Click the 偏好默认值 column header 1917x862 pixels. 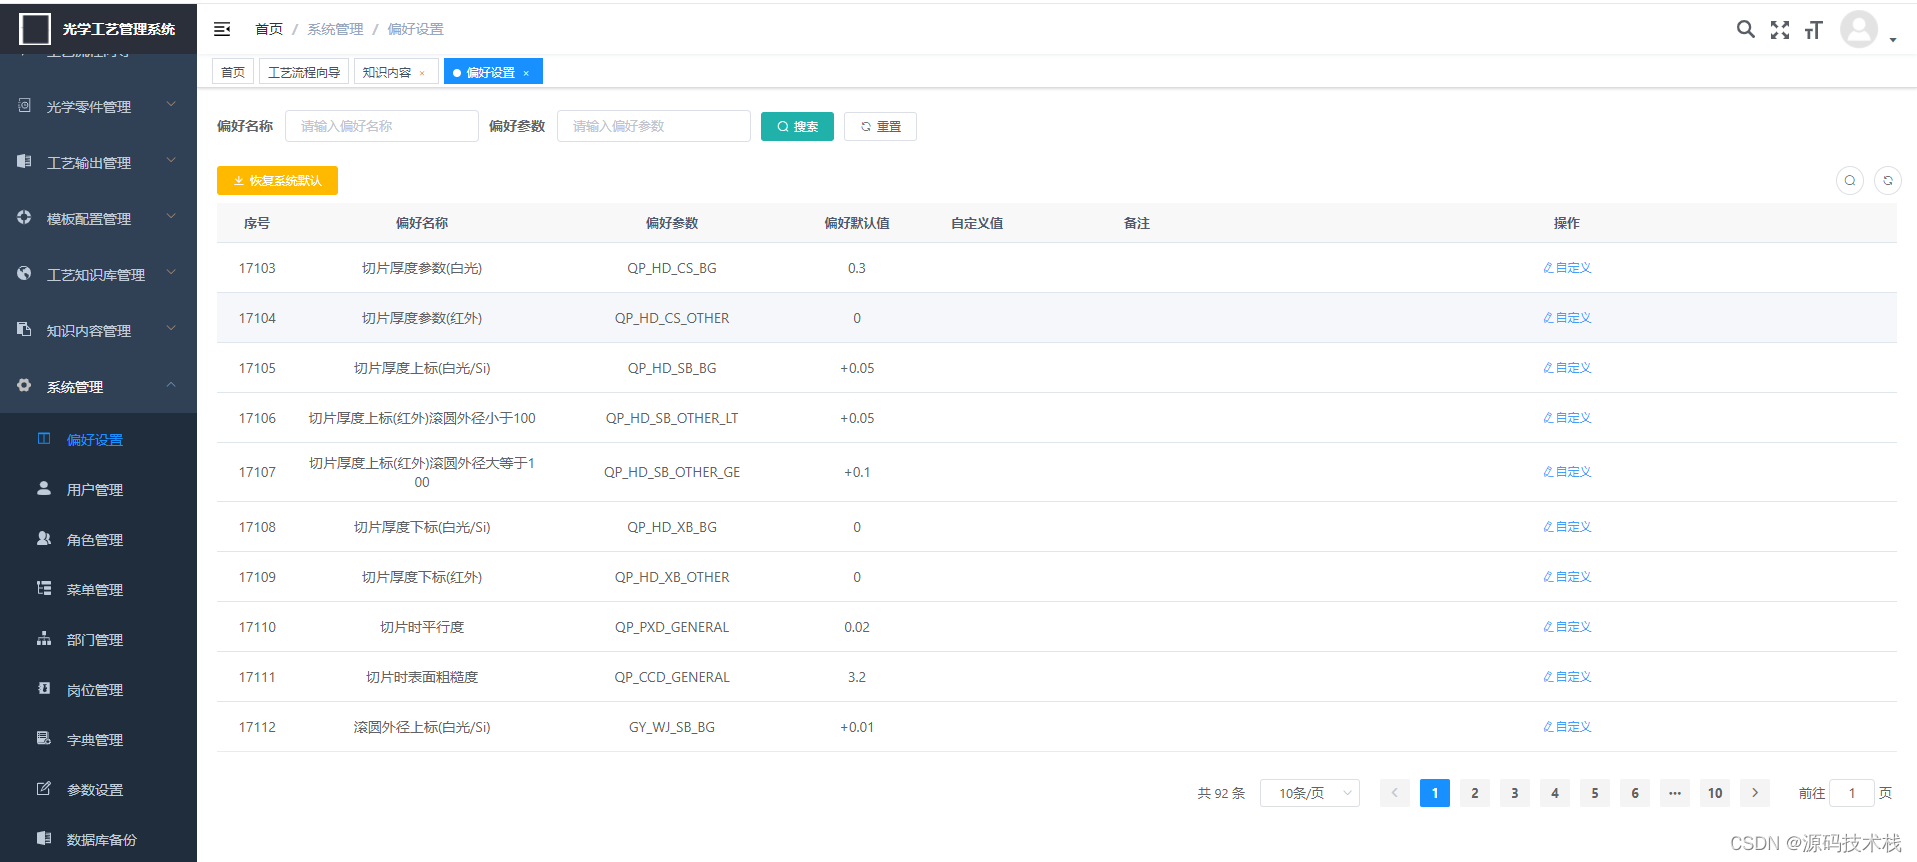[x=857, y=223]
